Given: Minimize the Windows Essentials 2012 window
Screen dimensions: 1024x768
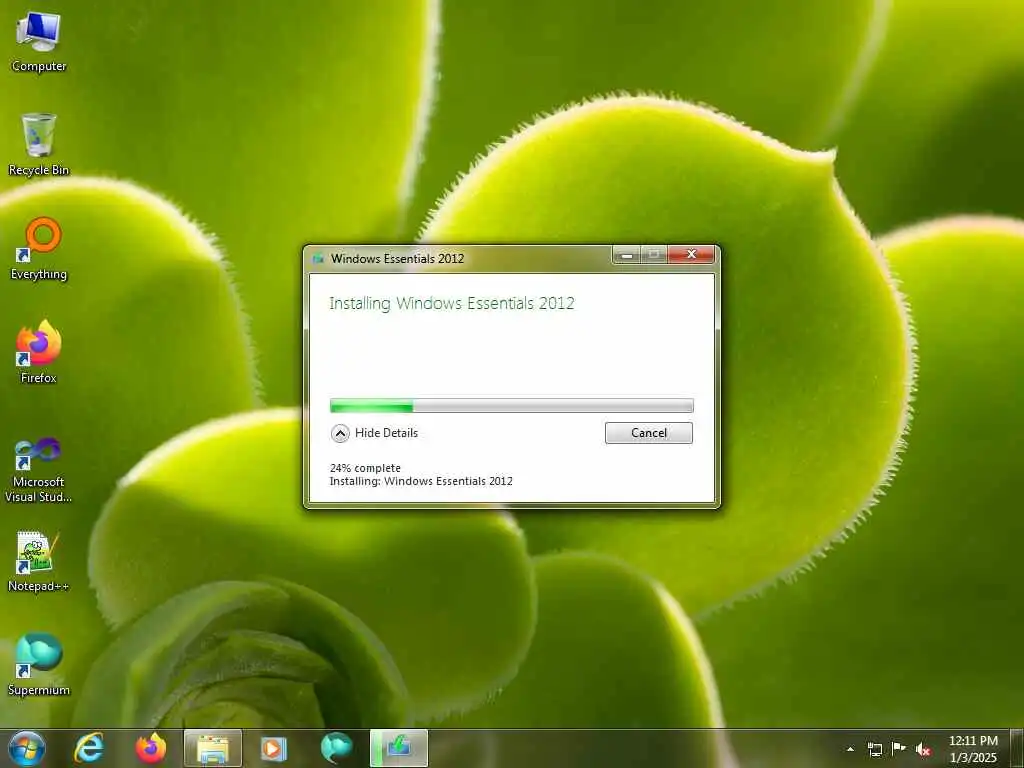Looking at the screenshot, I should tap(626, 255).
